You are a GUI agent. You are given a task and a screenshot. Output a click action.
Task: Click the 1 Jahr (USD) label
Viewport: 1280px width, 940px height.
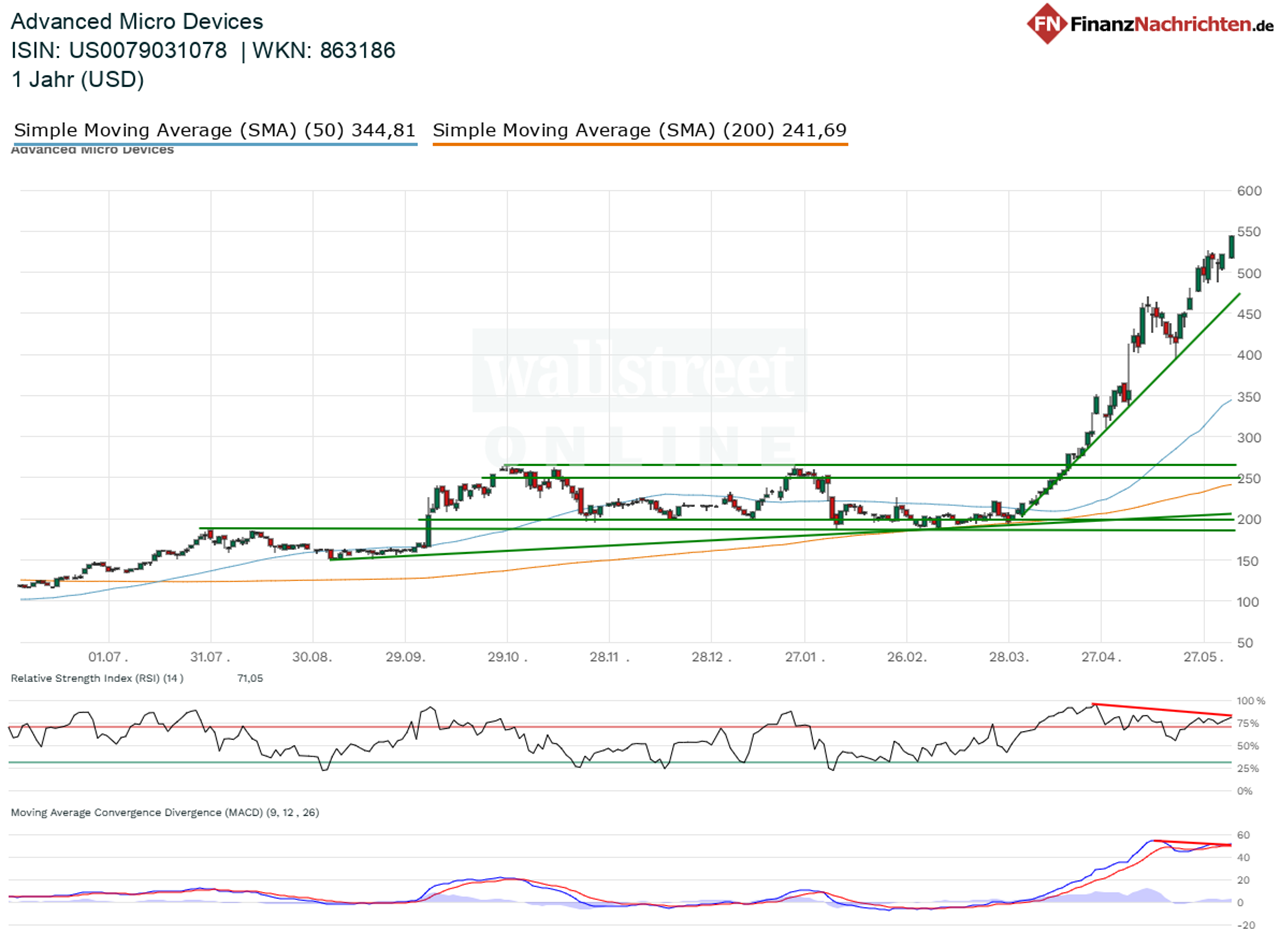(77, 79)
